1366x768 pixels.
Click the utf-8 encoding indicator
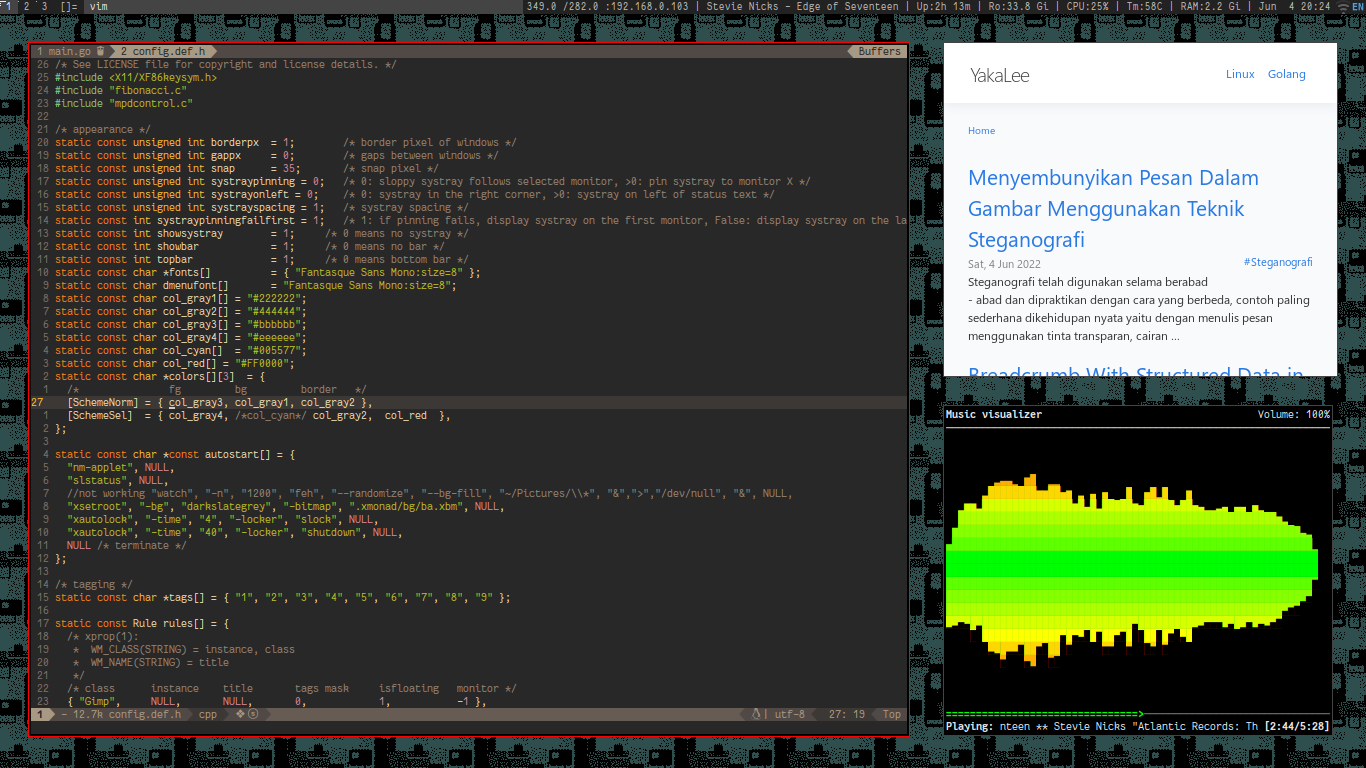click(x=789, y=715)
